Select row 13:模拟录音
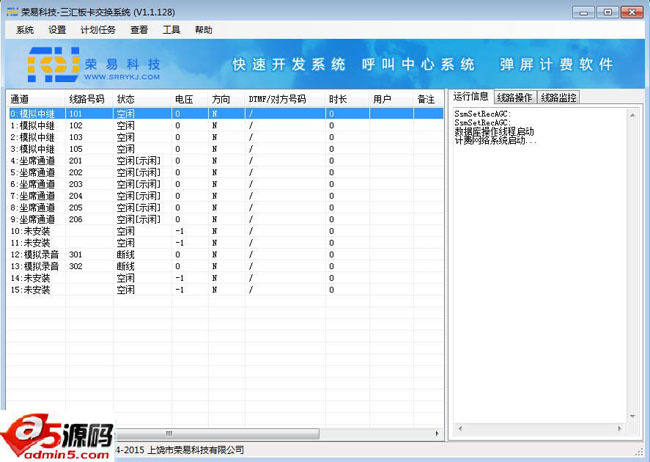This screenshot has height=462, width=650. pos(226,266)
